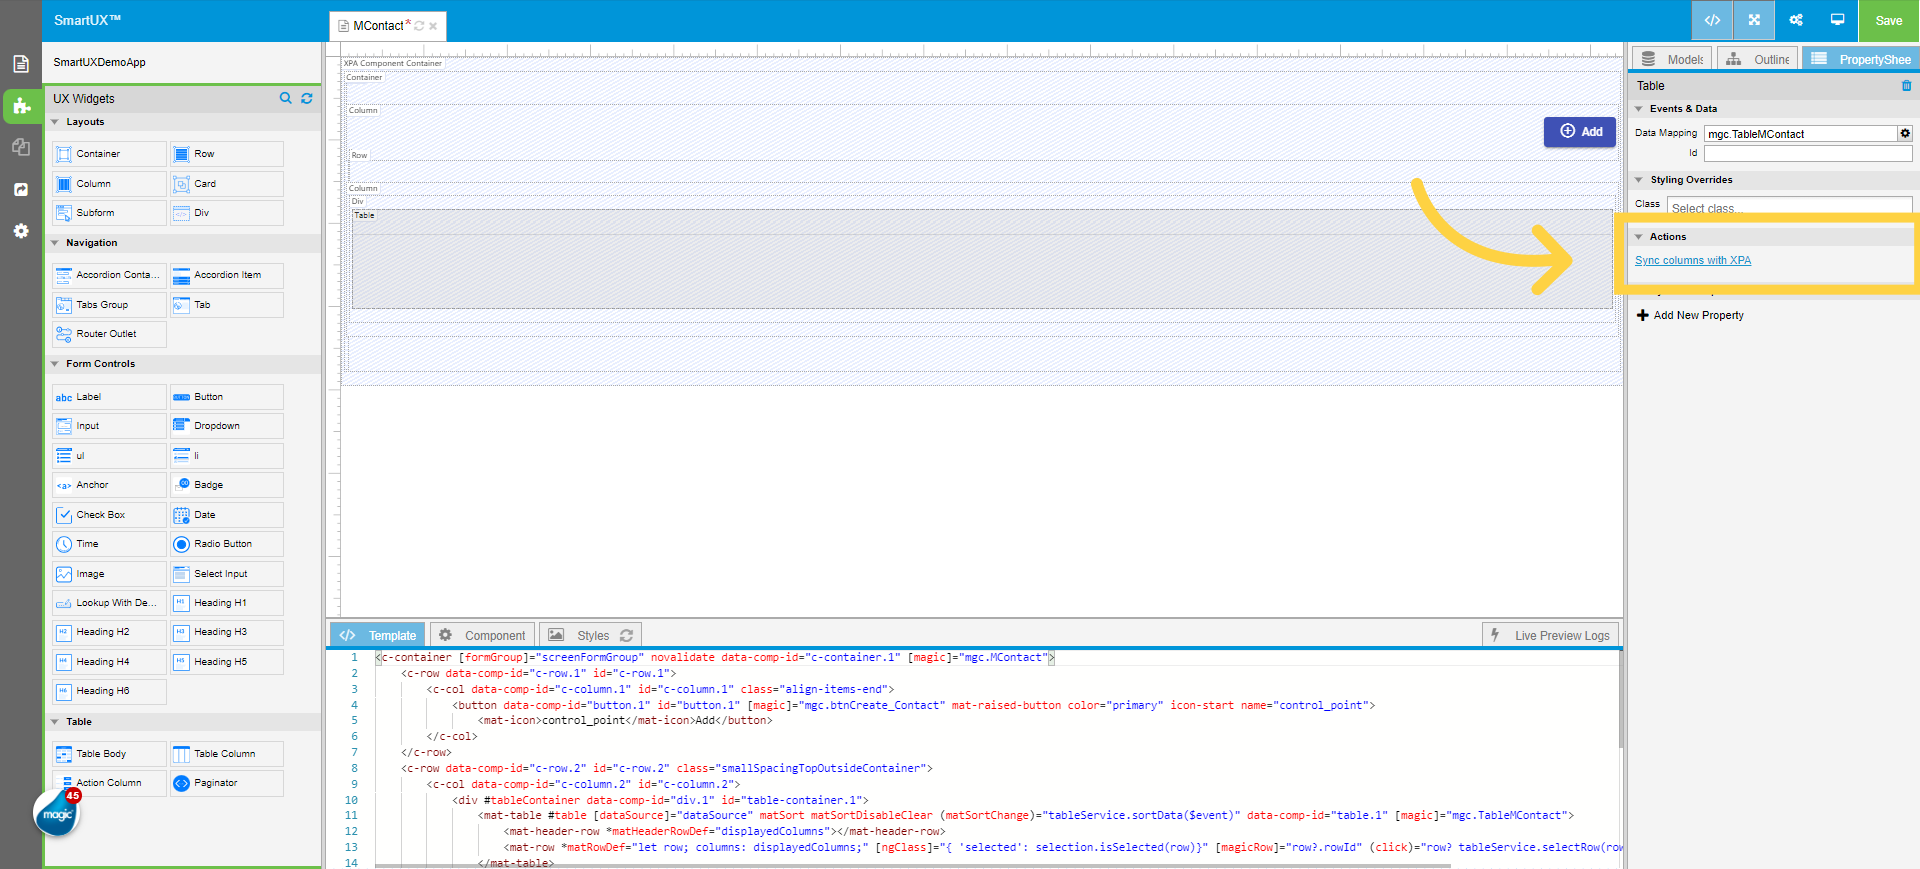Collapse the Navigation section
Image resolution: width=1920 pixels, height=869 pixels.
tap(55, 243)
